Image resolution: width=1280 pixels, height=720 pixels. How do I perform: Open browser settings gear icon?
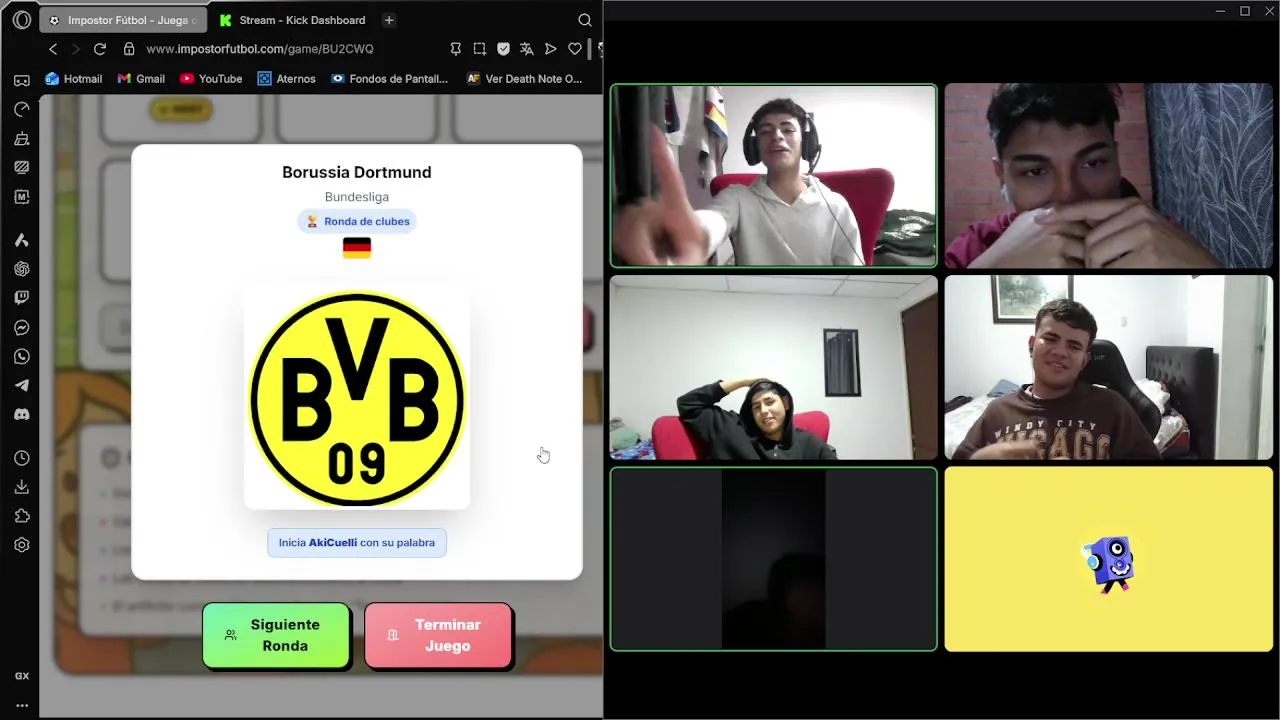tap(22, 545)
